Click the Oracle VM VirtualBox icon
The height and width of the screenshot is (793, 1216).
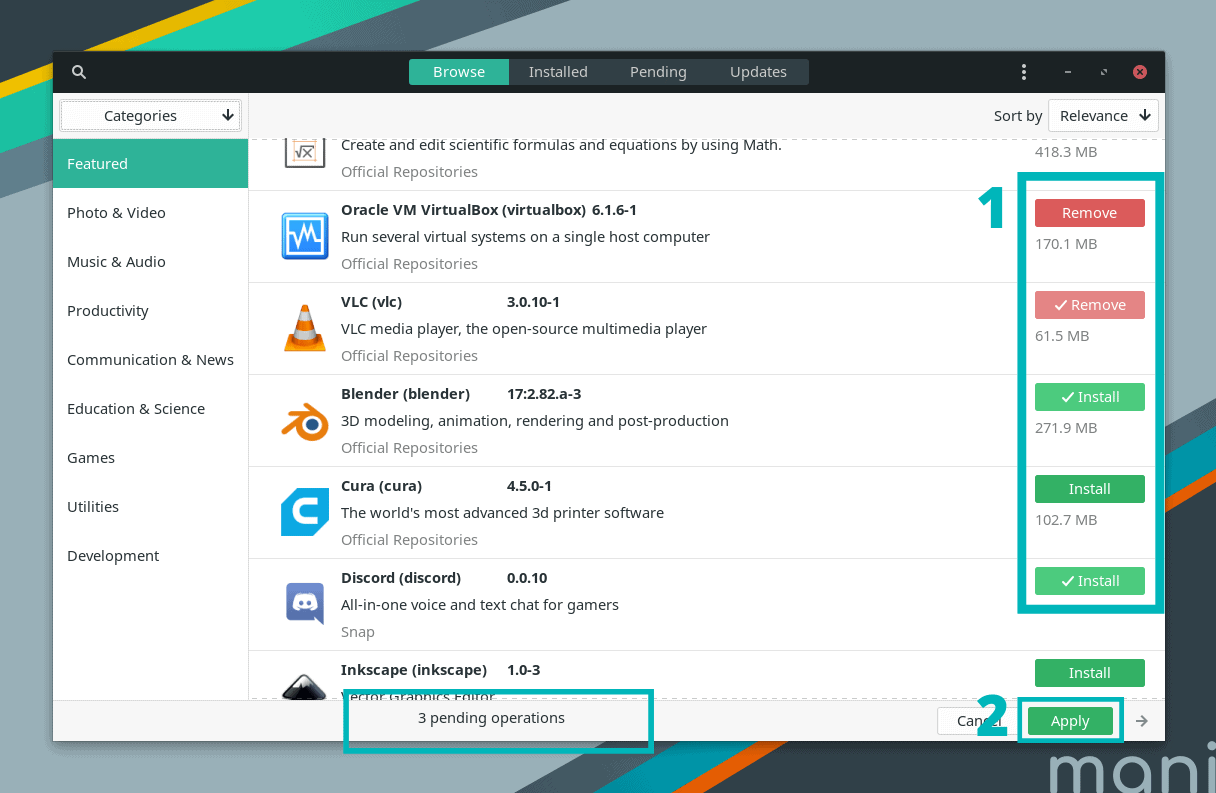[x=304, y=236]
